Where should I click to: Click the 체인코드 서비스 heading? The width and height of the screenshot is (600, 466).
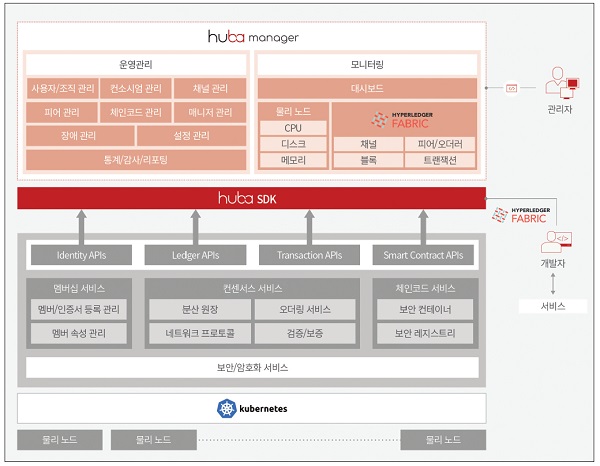(426, 288)
